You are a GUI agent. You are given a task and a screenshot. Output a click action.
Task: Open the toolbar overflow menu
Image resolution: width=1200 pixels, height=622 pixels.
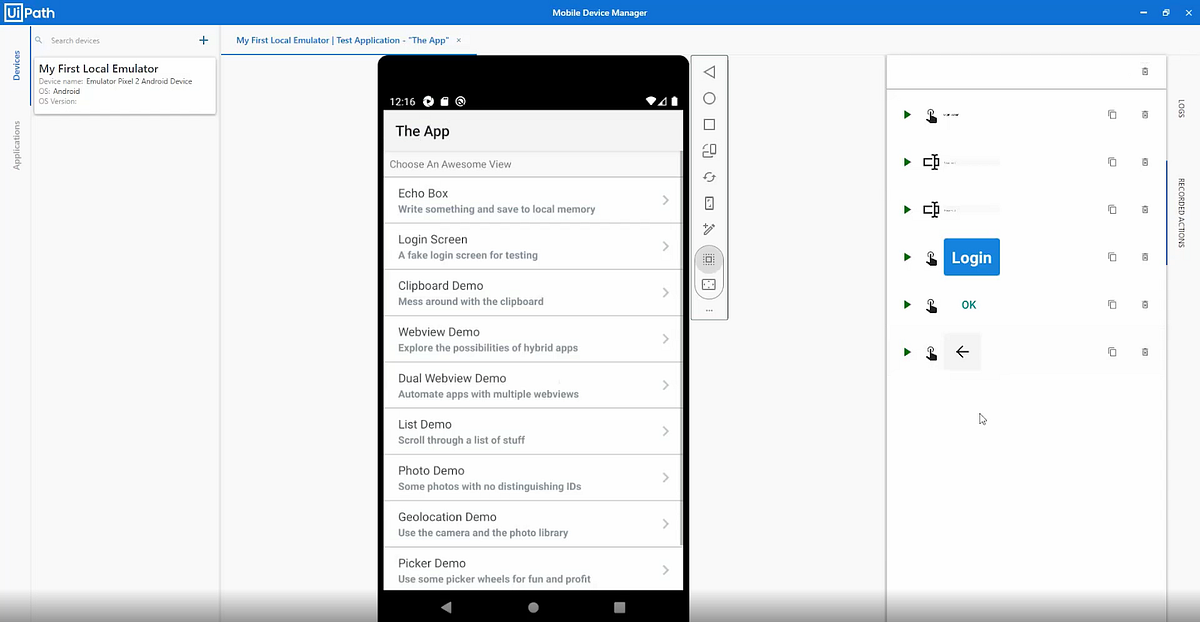[709, 309]
